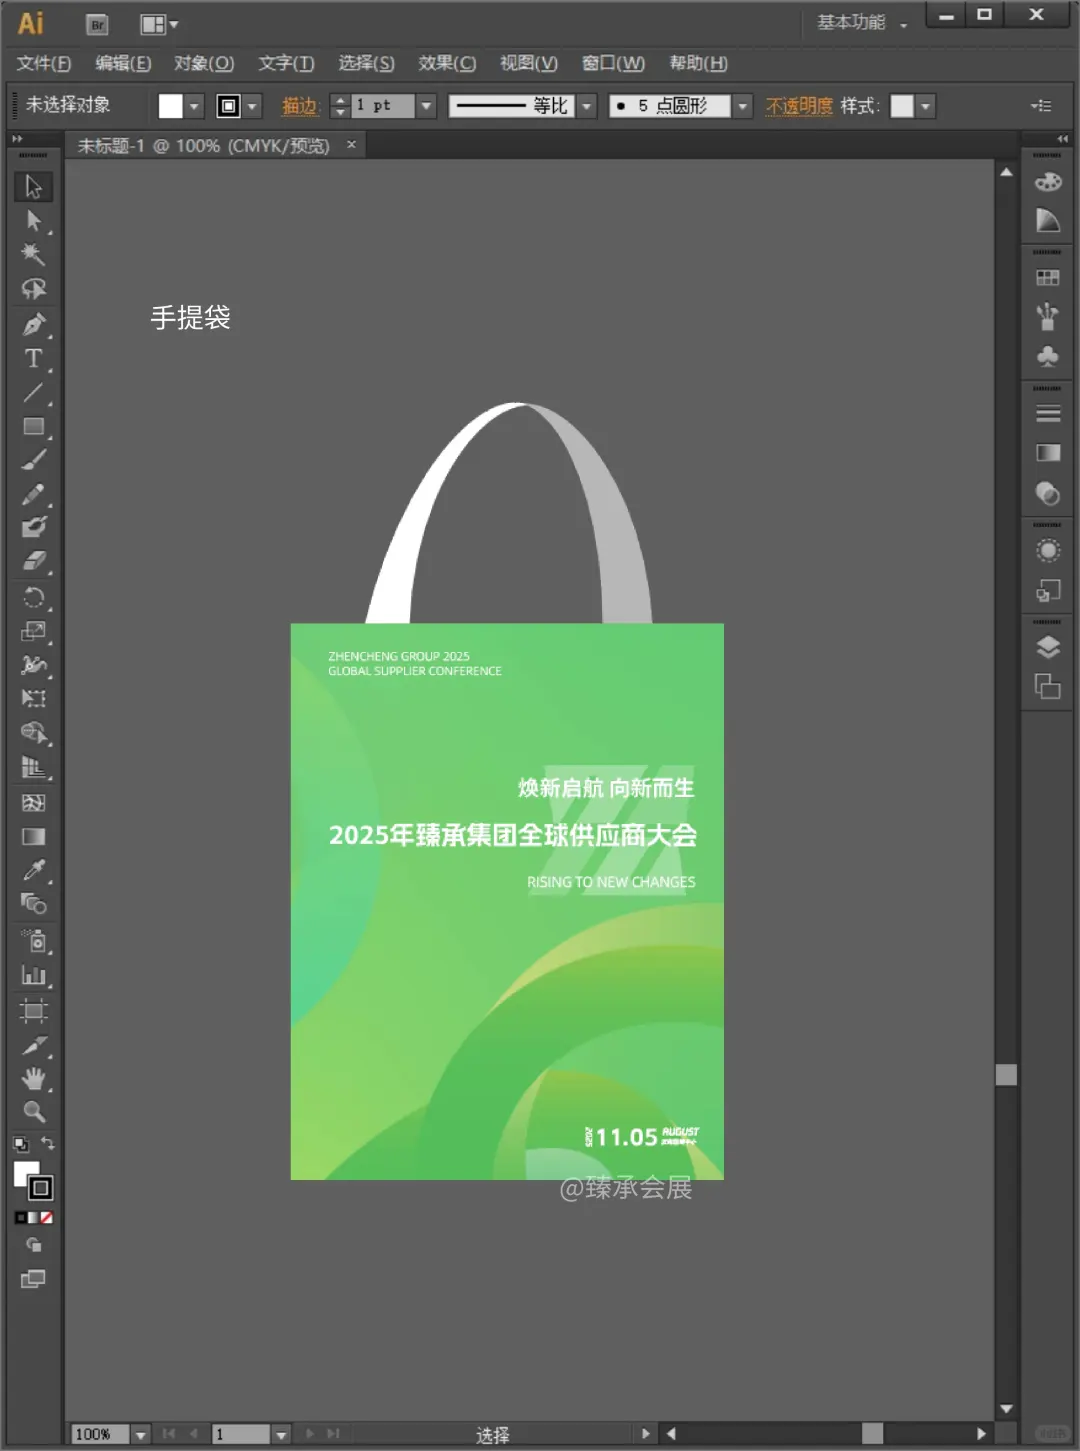Select the Slice tool
Screen dimensions: 1080x1451
(x=33, y=1046)
